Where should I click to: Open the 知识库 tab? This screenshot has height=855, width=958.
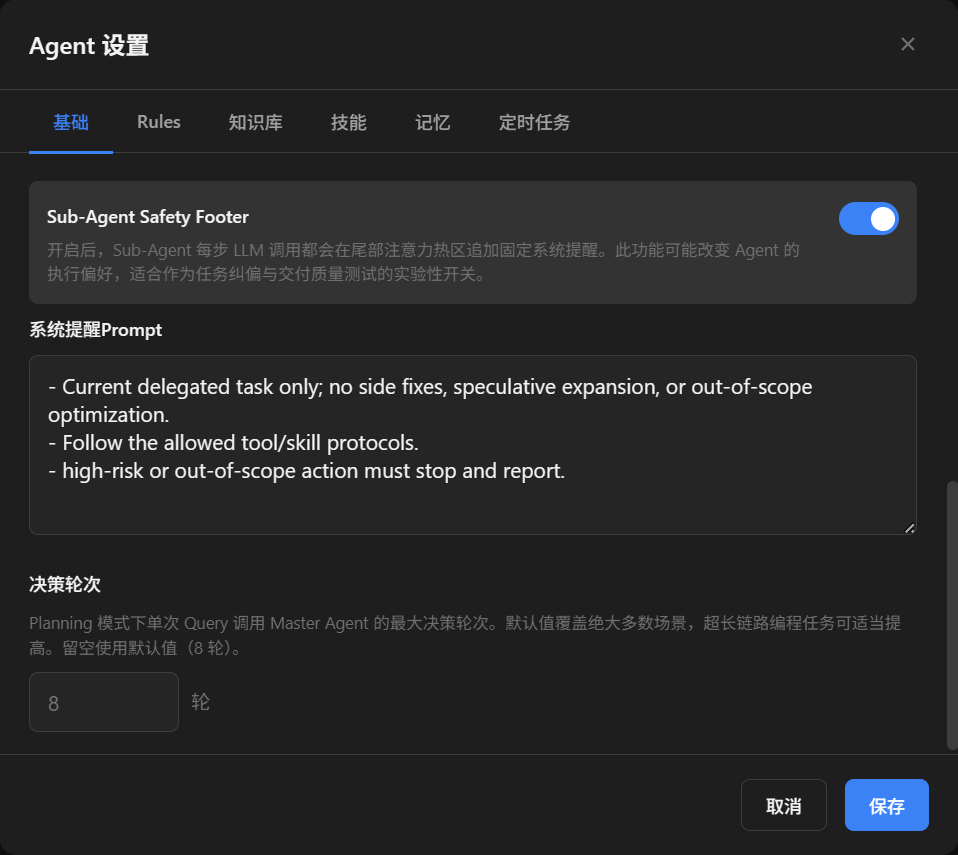click(255, 122)
